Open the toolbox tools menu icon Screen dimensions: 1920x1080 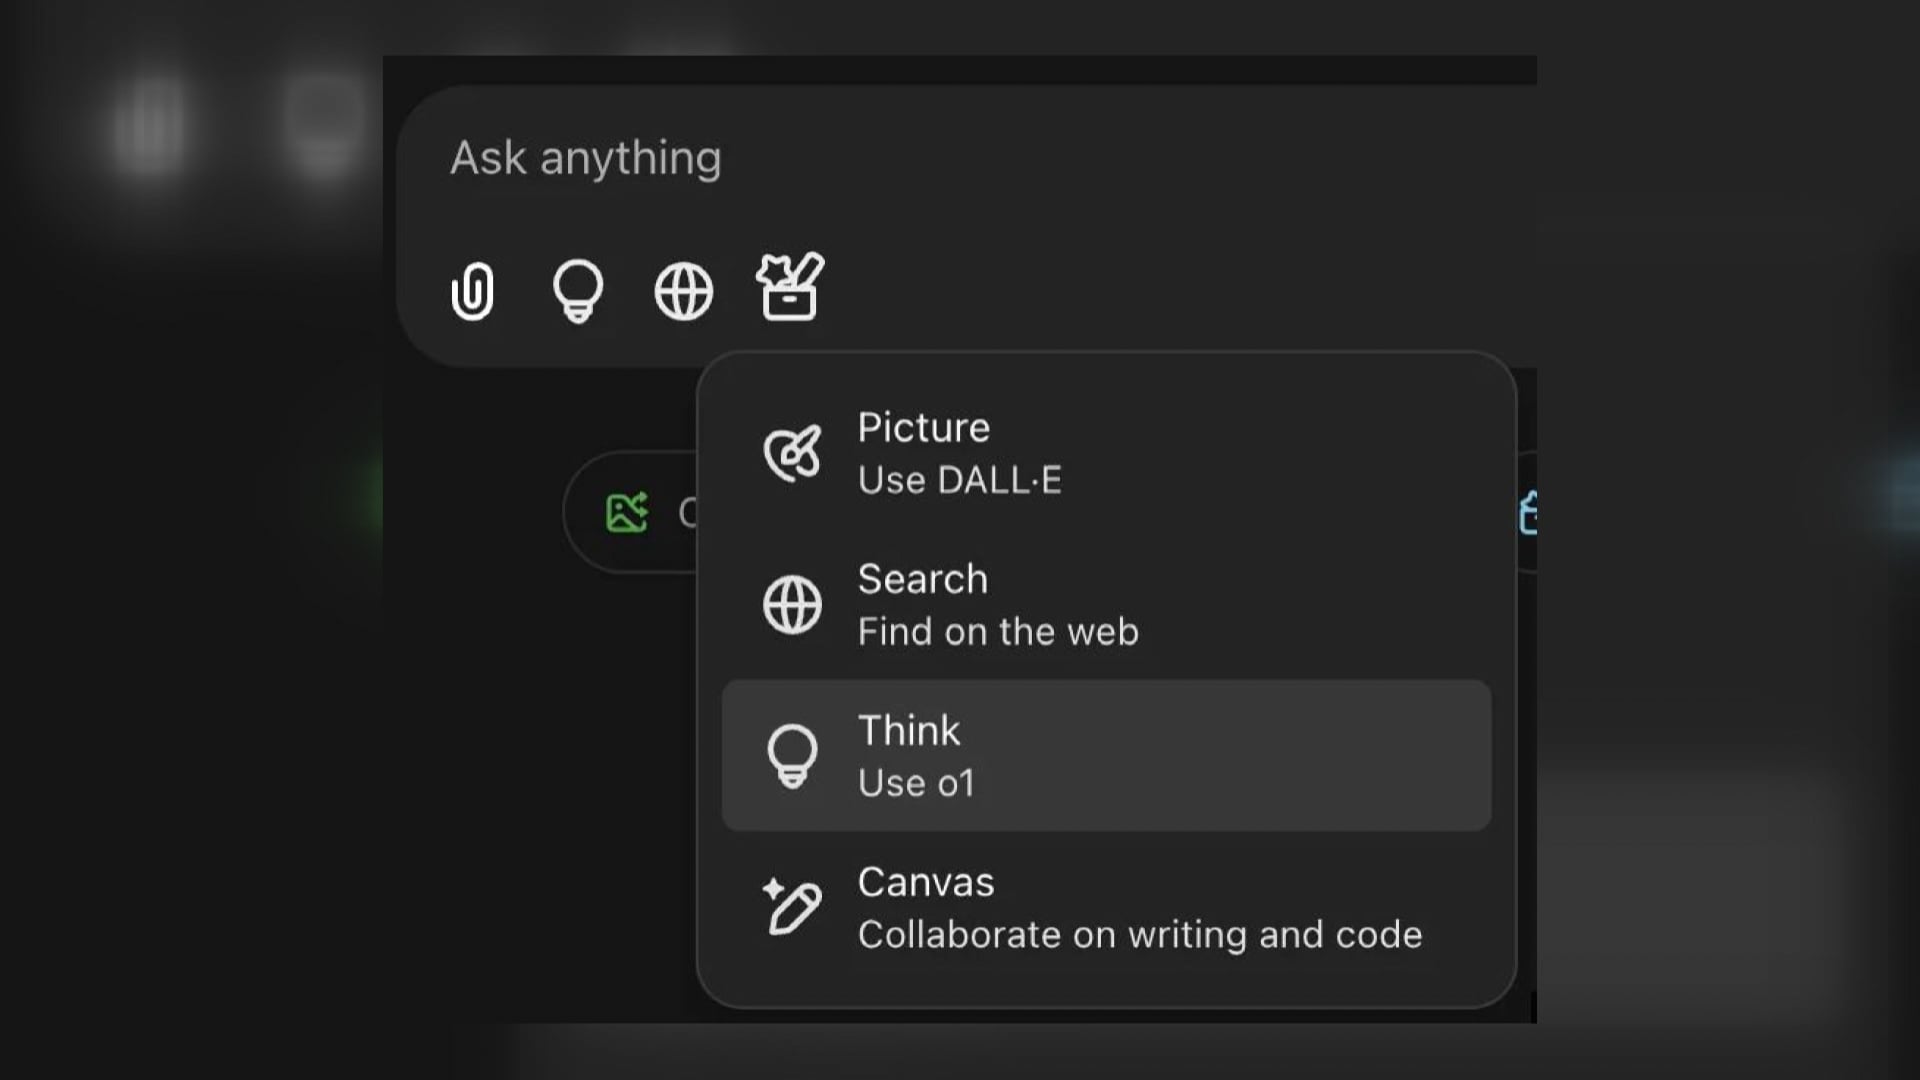point(790,287)
